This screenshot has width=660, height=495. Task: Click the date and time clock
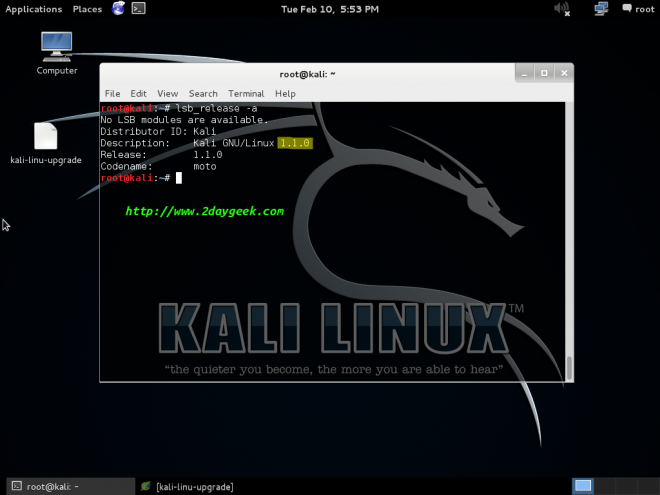[330, 9]
